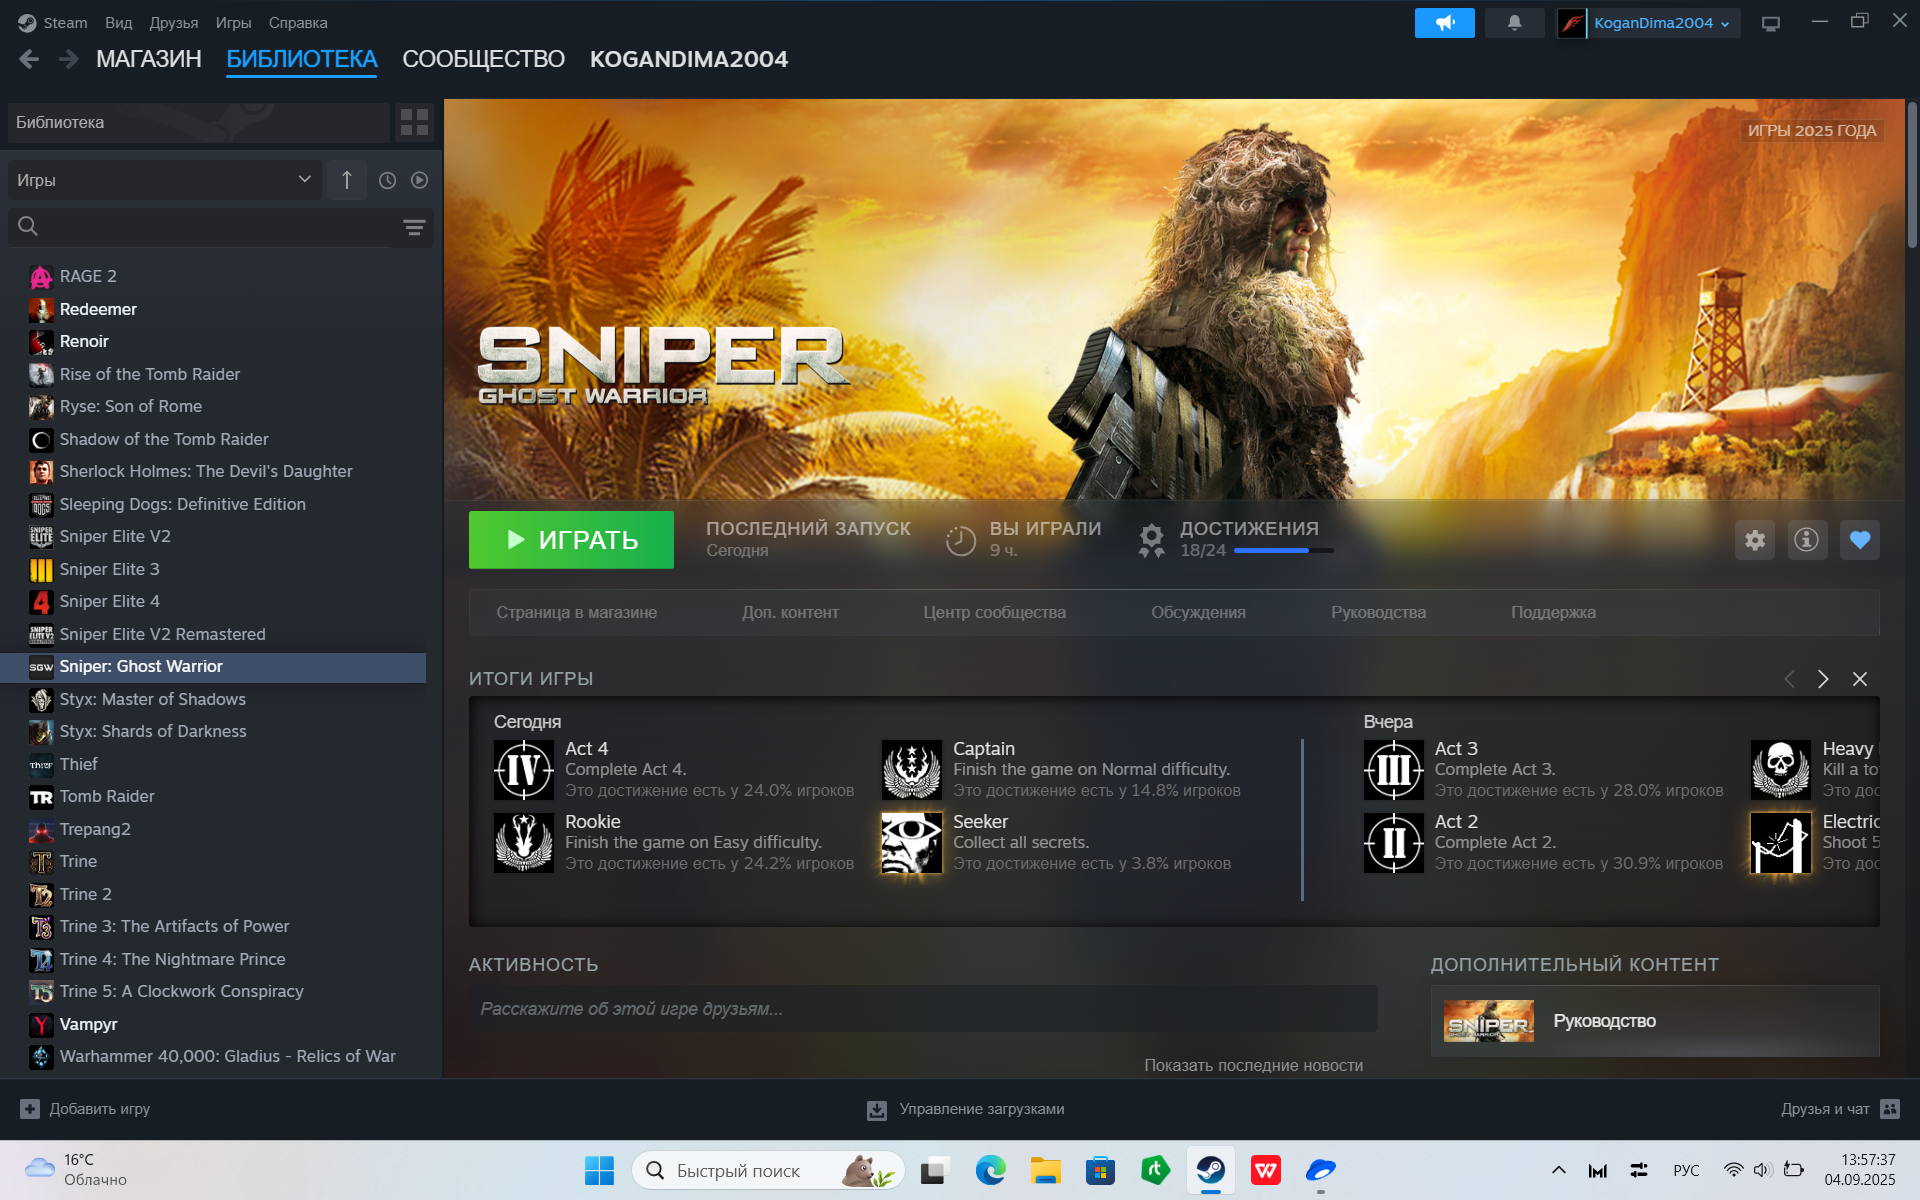Select Vampyr in library list
The height and width of the screenshot is (1200, 1920).
pos(89,1024)
